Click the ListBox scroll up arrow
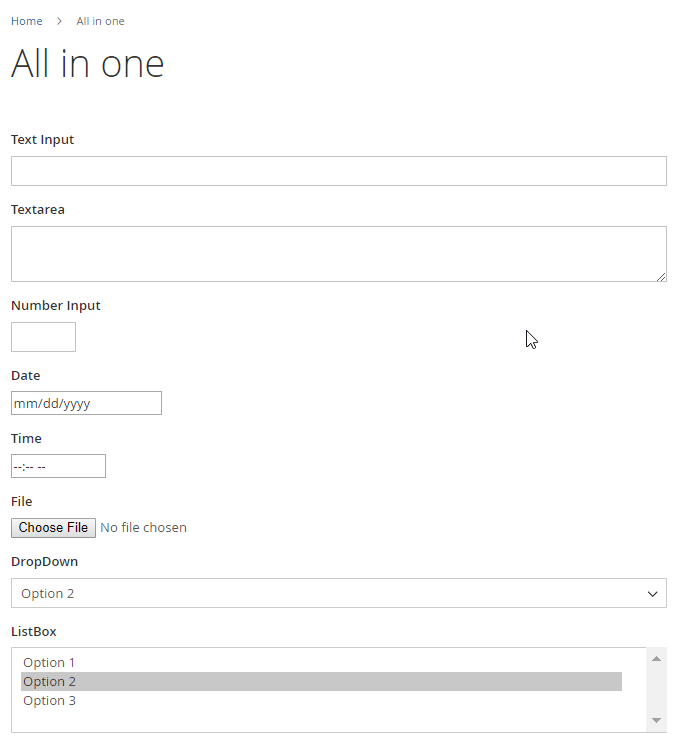 [656, 659]
